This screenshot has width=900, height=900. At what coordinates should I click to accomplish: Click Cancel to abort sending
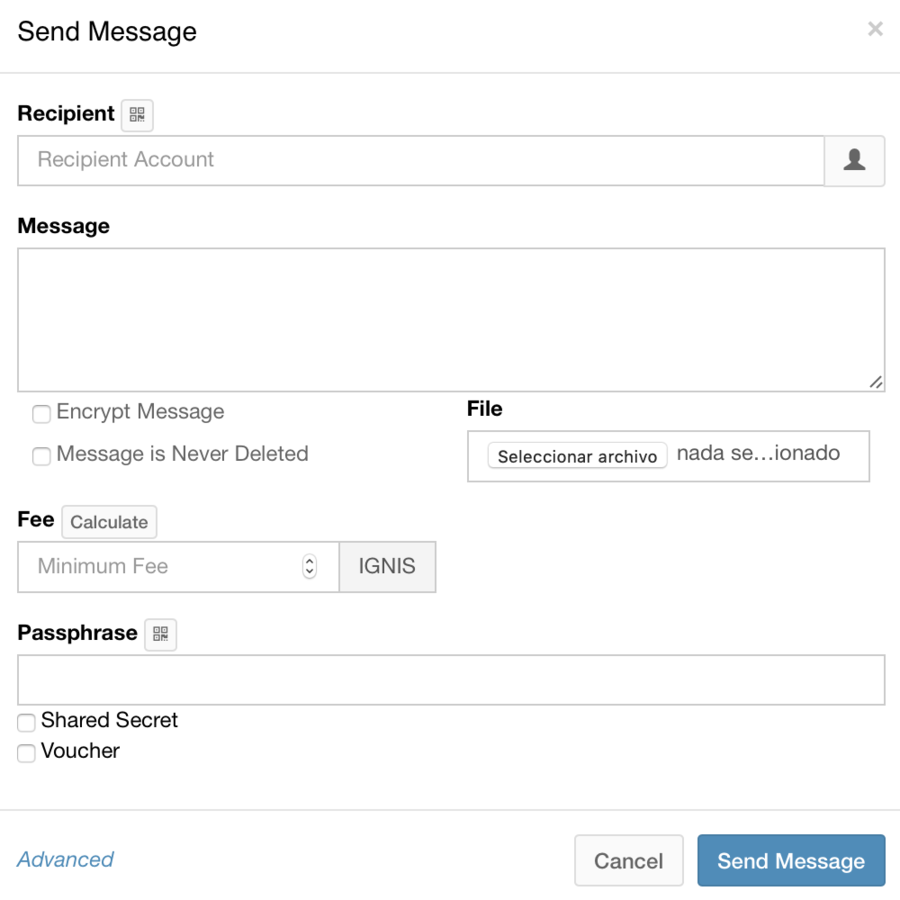(628, 860)
